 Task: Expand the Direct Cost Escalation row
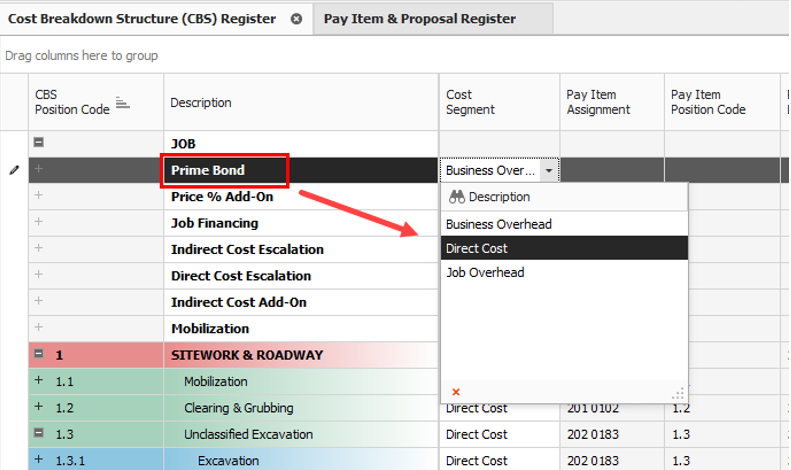[38, 274]
